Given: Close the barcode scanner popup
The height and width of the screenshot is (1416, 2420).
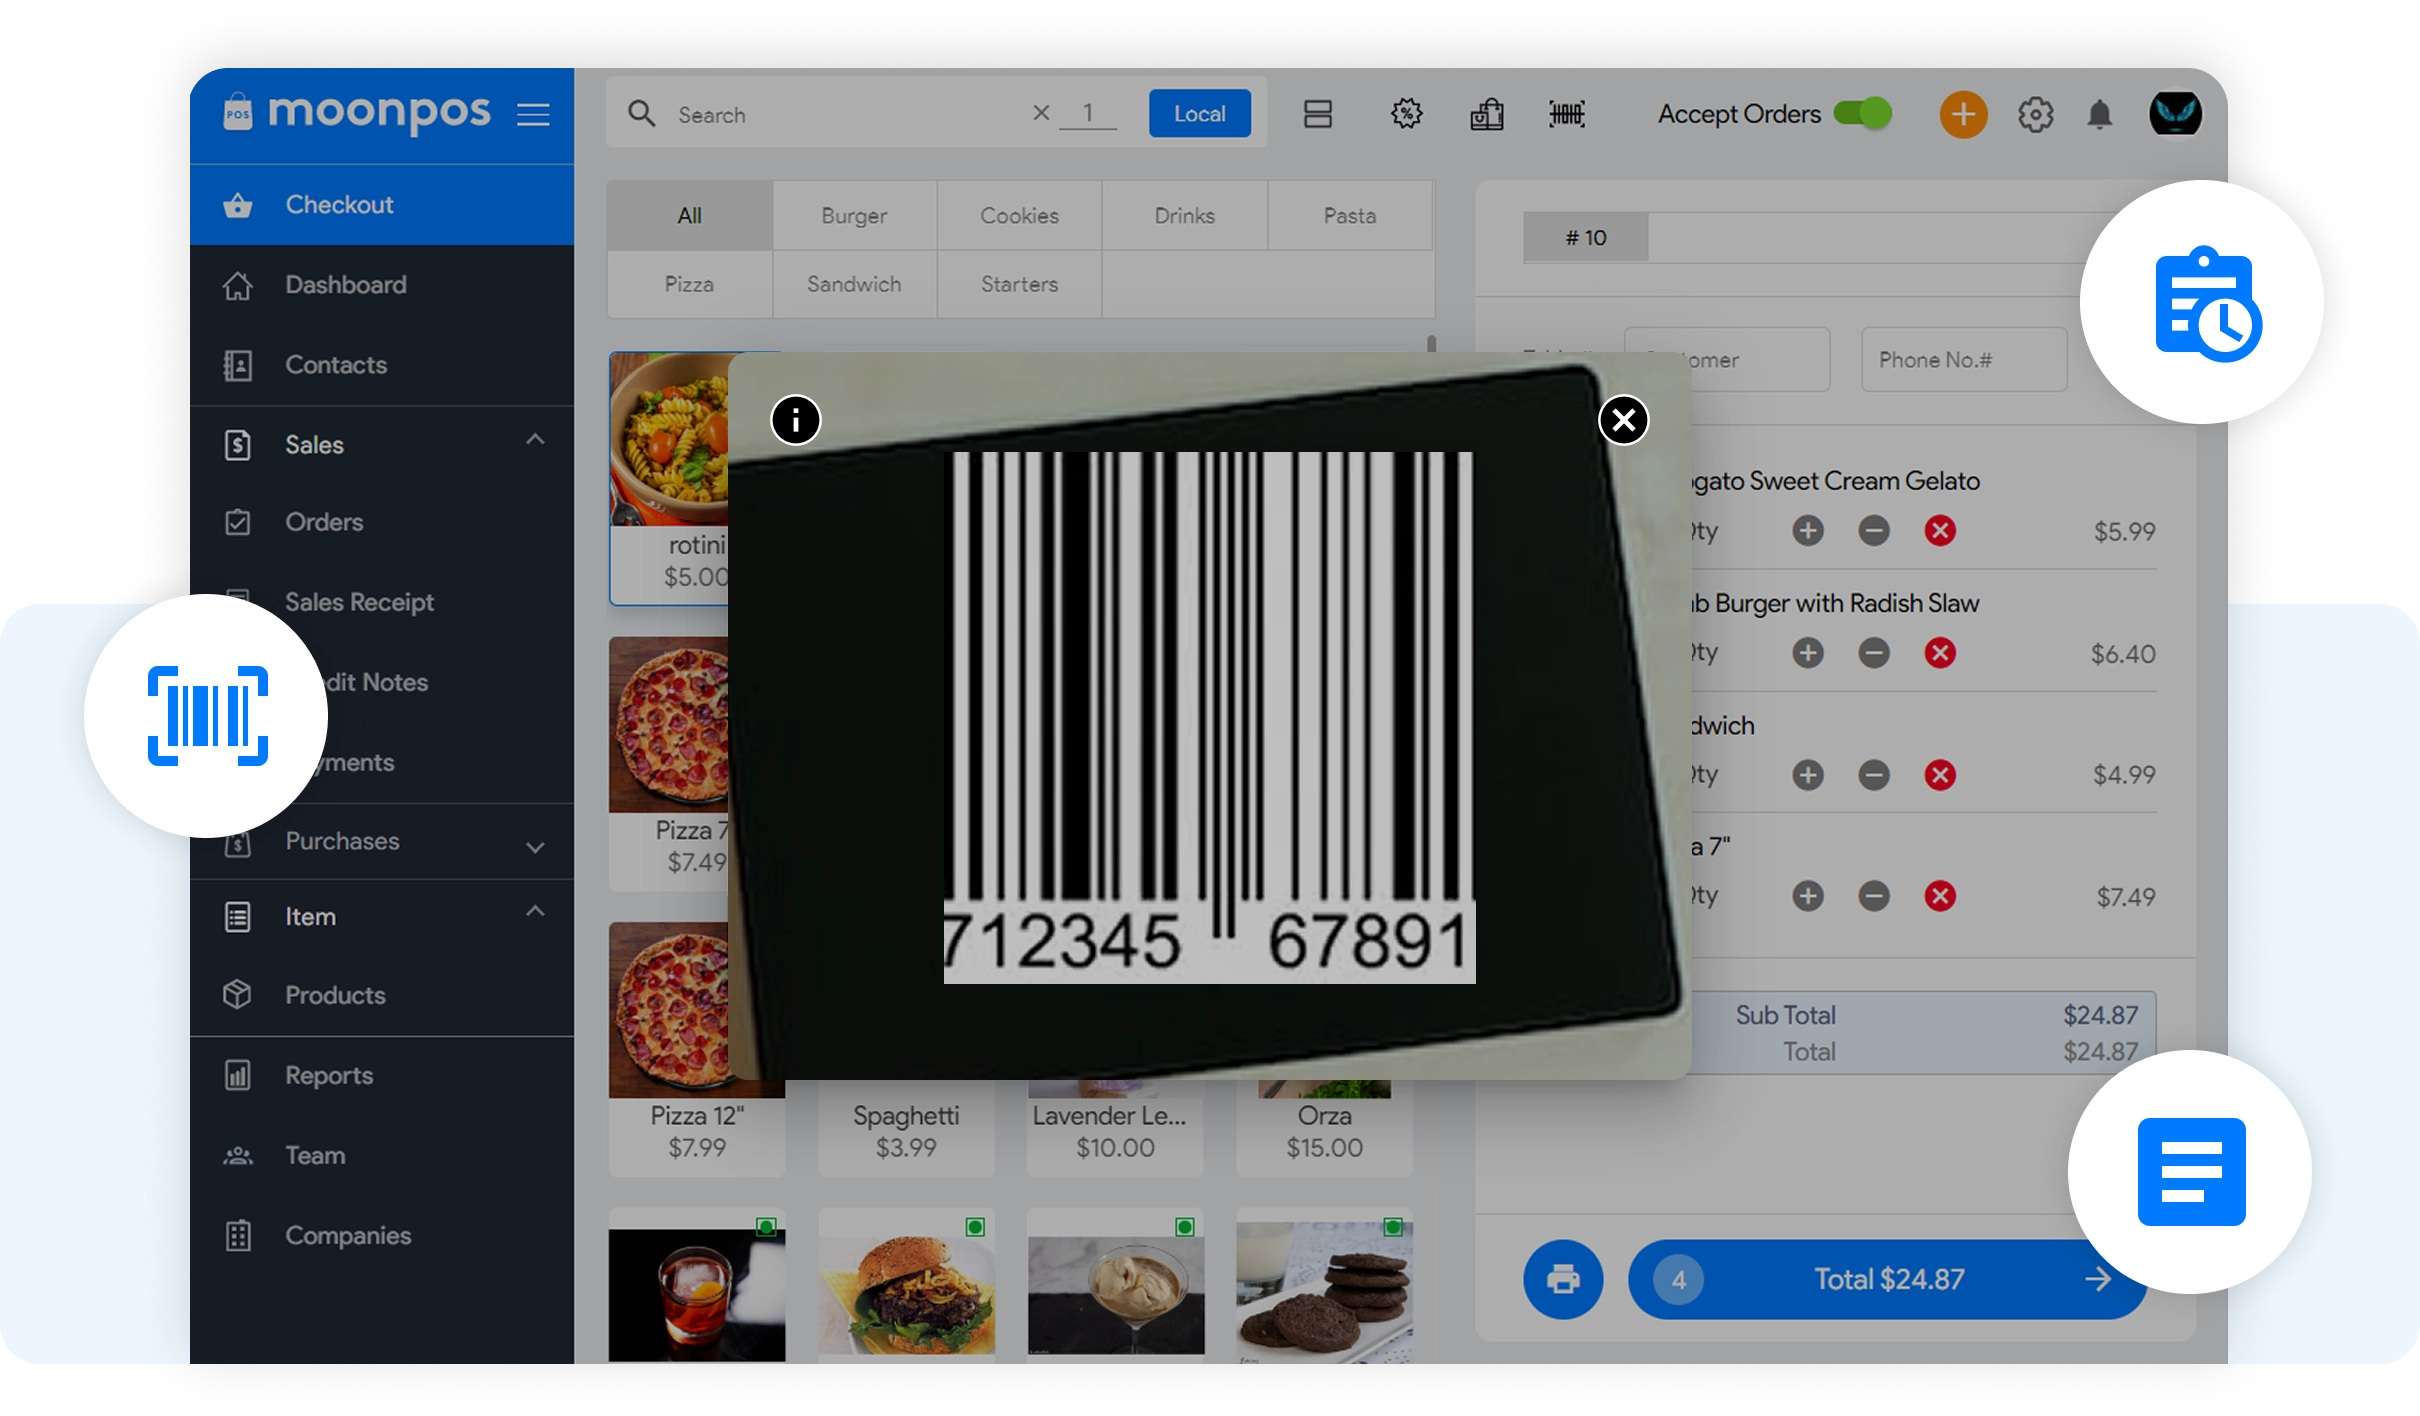Looking at the screenshot, I should (1623, 420).
